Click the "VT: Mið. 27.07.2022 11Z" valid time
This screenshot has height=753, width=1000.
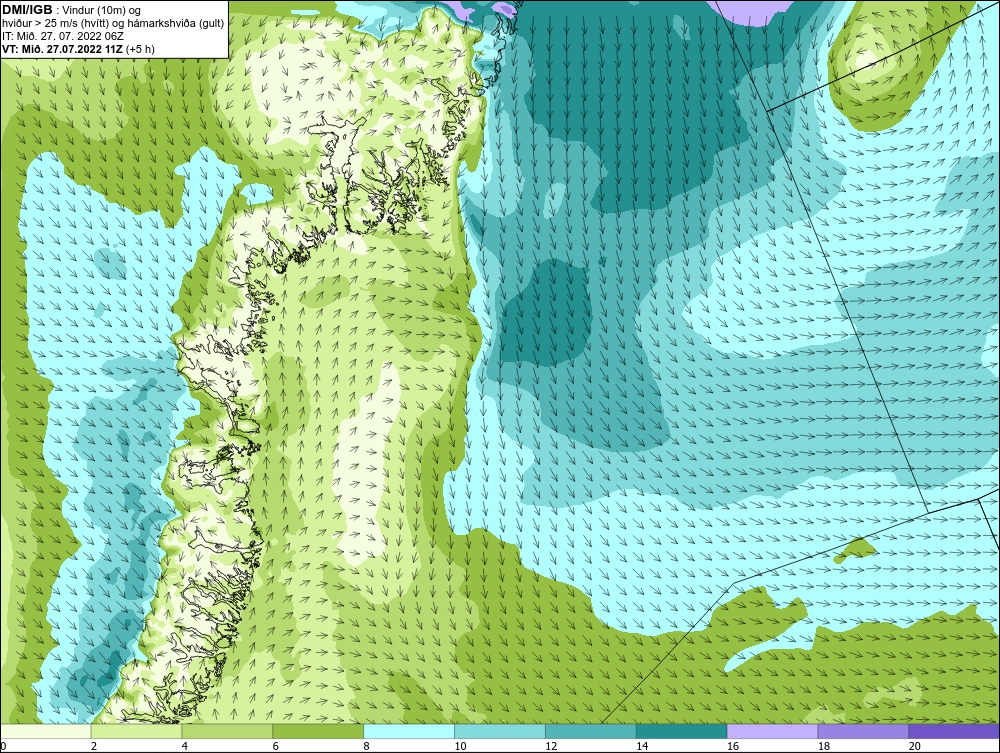tap(62, 48)
